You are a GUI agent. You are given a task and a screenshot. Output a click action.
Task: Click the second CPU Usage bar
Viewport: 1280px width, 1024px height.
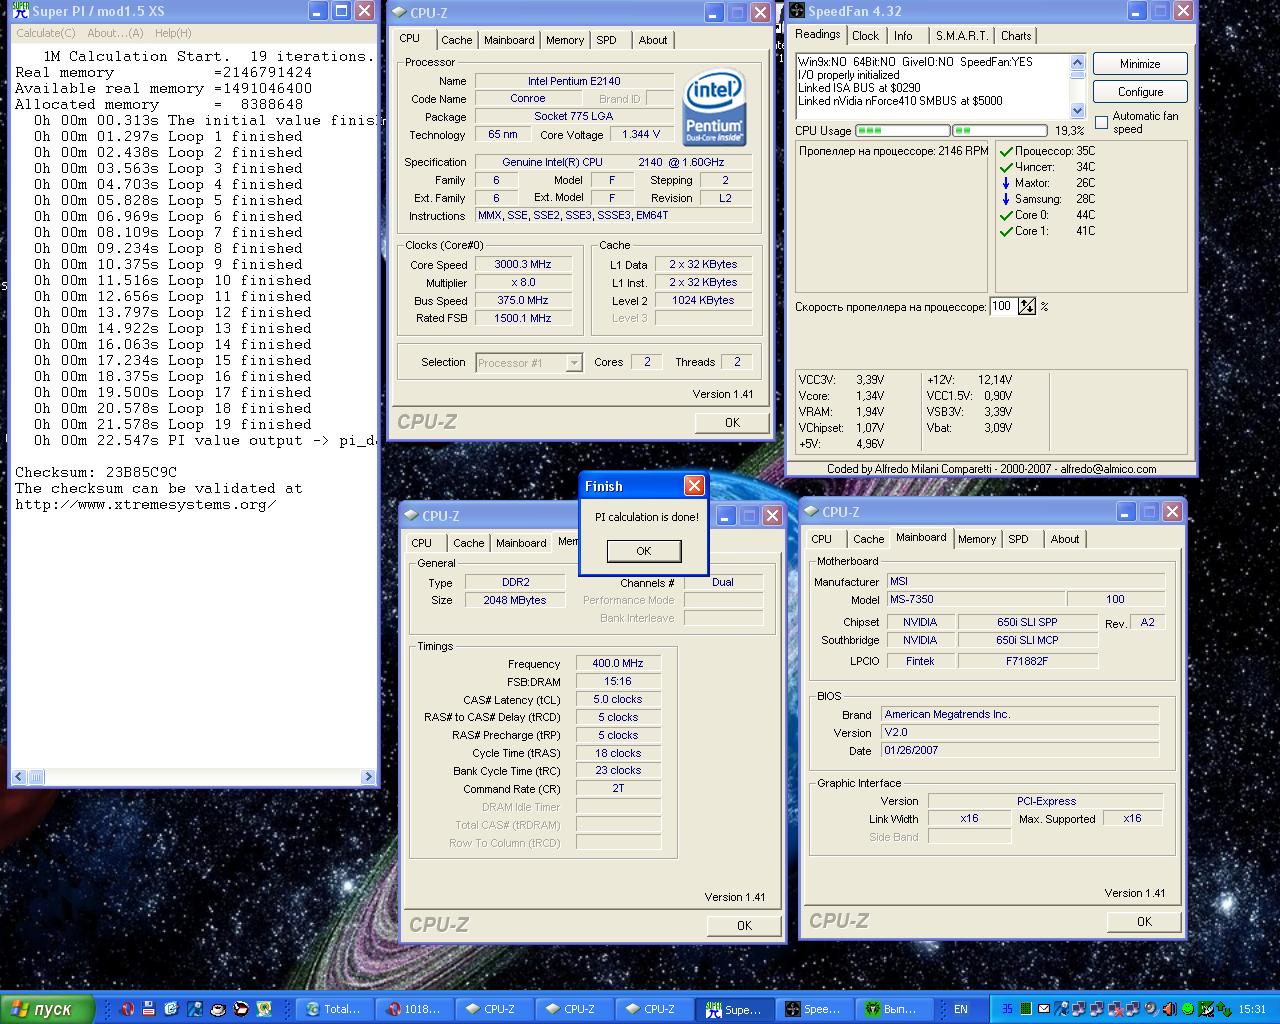point(998,131)
